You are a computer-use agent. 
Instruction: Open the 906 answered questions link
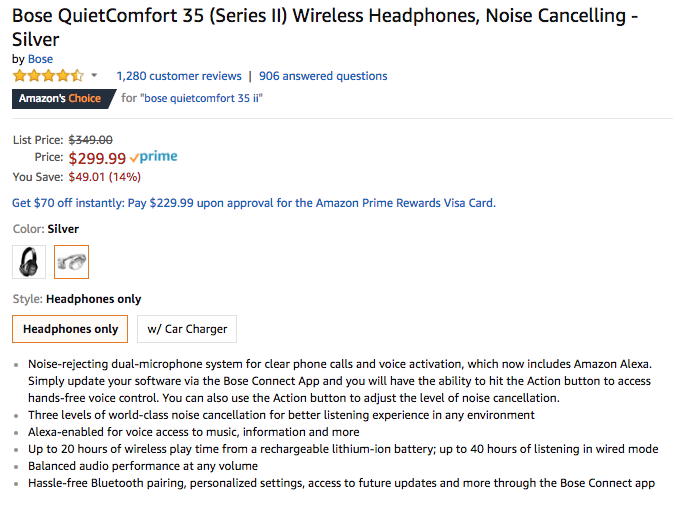(323, 76)
